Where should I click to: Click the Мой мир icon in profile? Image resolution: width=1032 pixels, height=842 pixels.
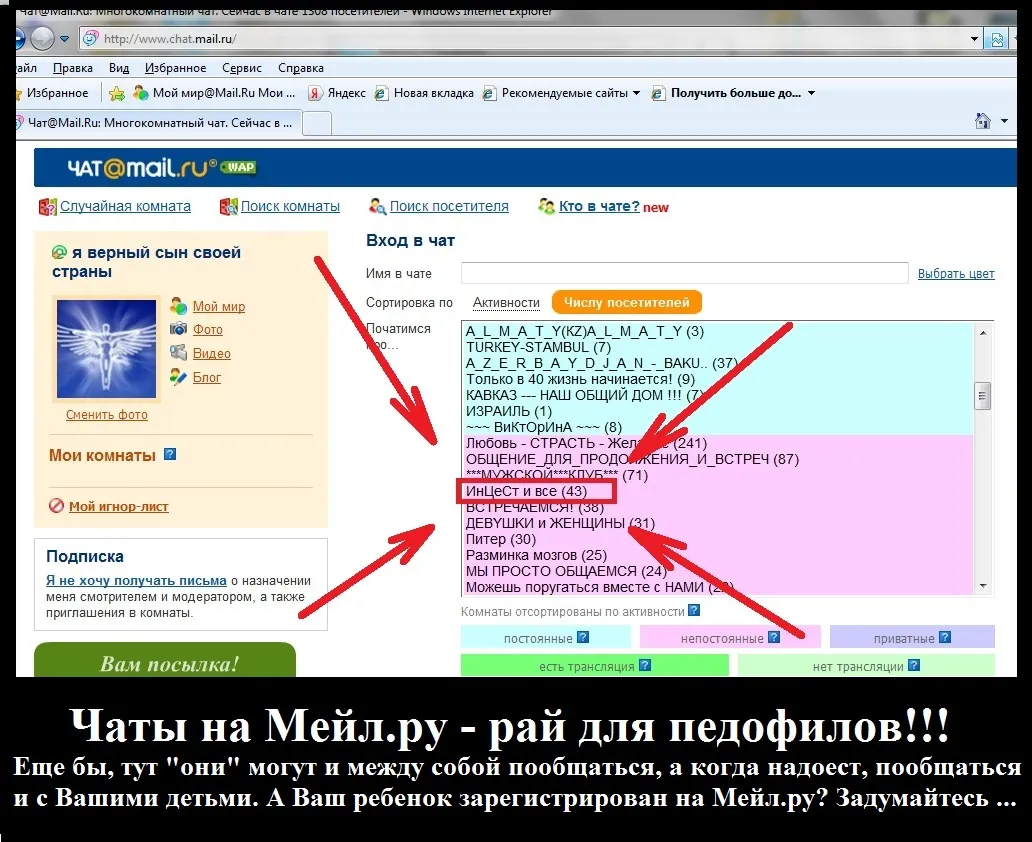coord(178,305)
